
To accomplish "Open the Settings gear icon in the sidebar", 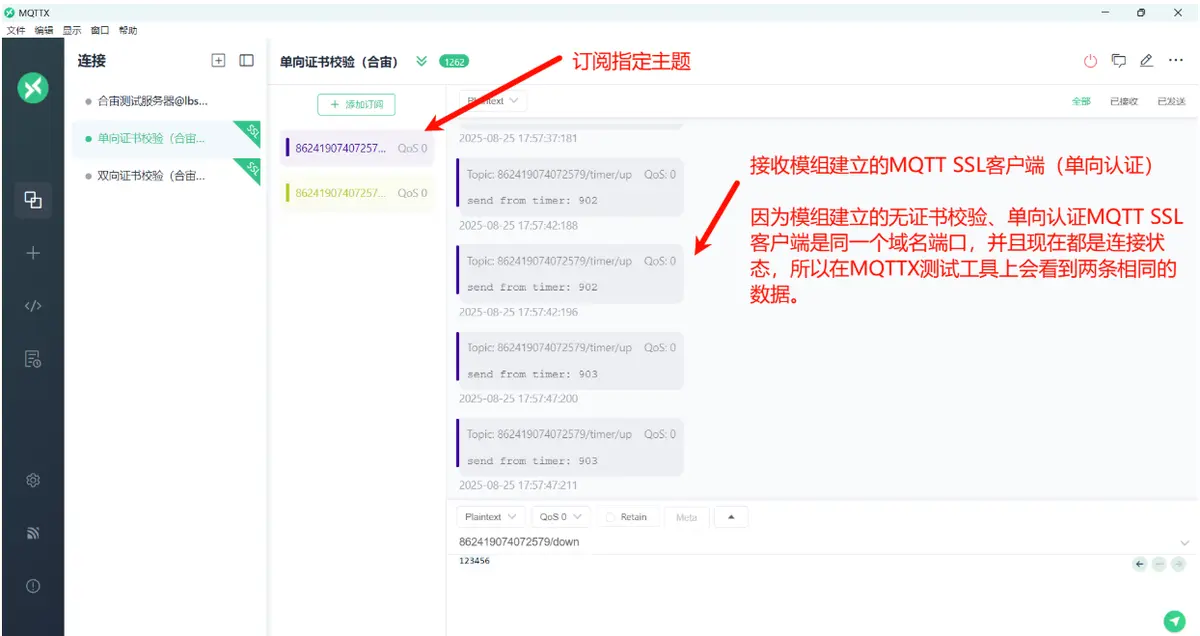I will point(33,481).
